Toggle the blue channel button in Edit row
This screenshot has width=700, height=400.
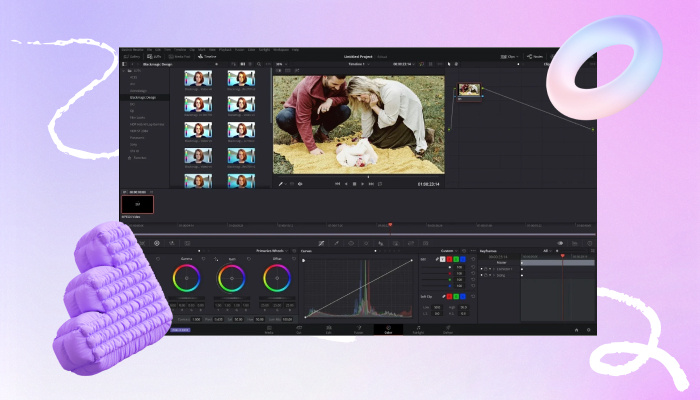463,259
